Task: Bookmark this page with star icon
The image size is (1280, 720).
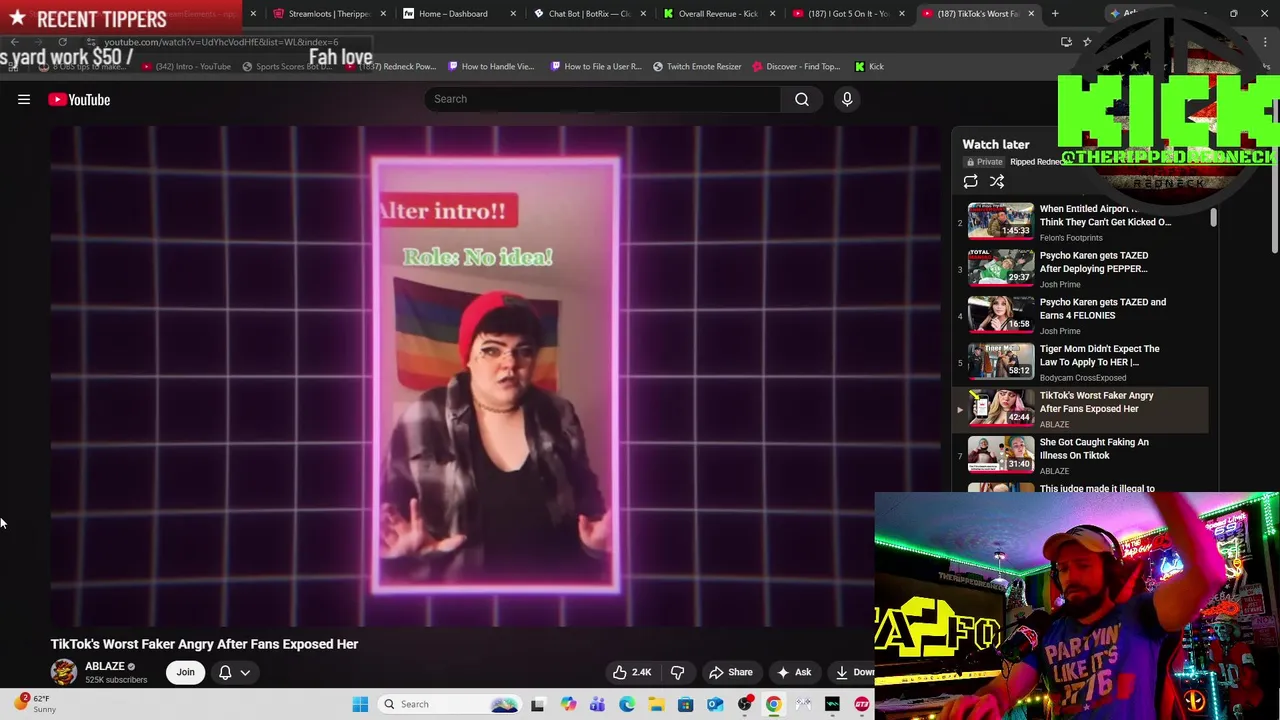Action: [x=1087, y=42]
